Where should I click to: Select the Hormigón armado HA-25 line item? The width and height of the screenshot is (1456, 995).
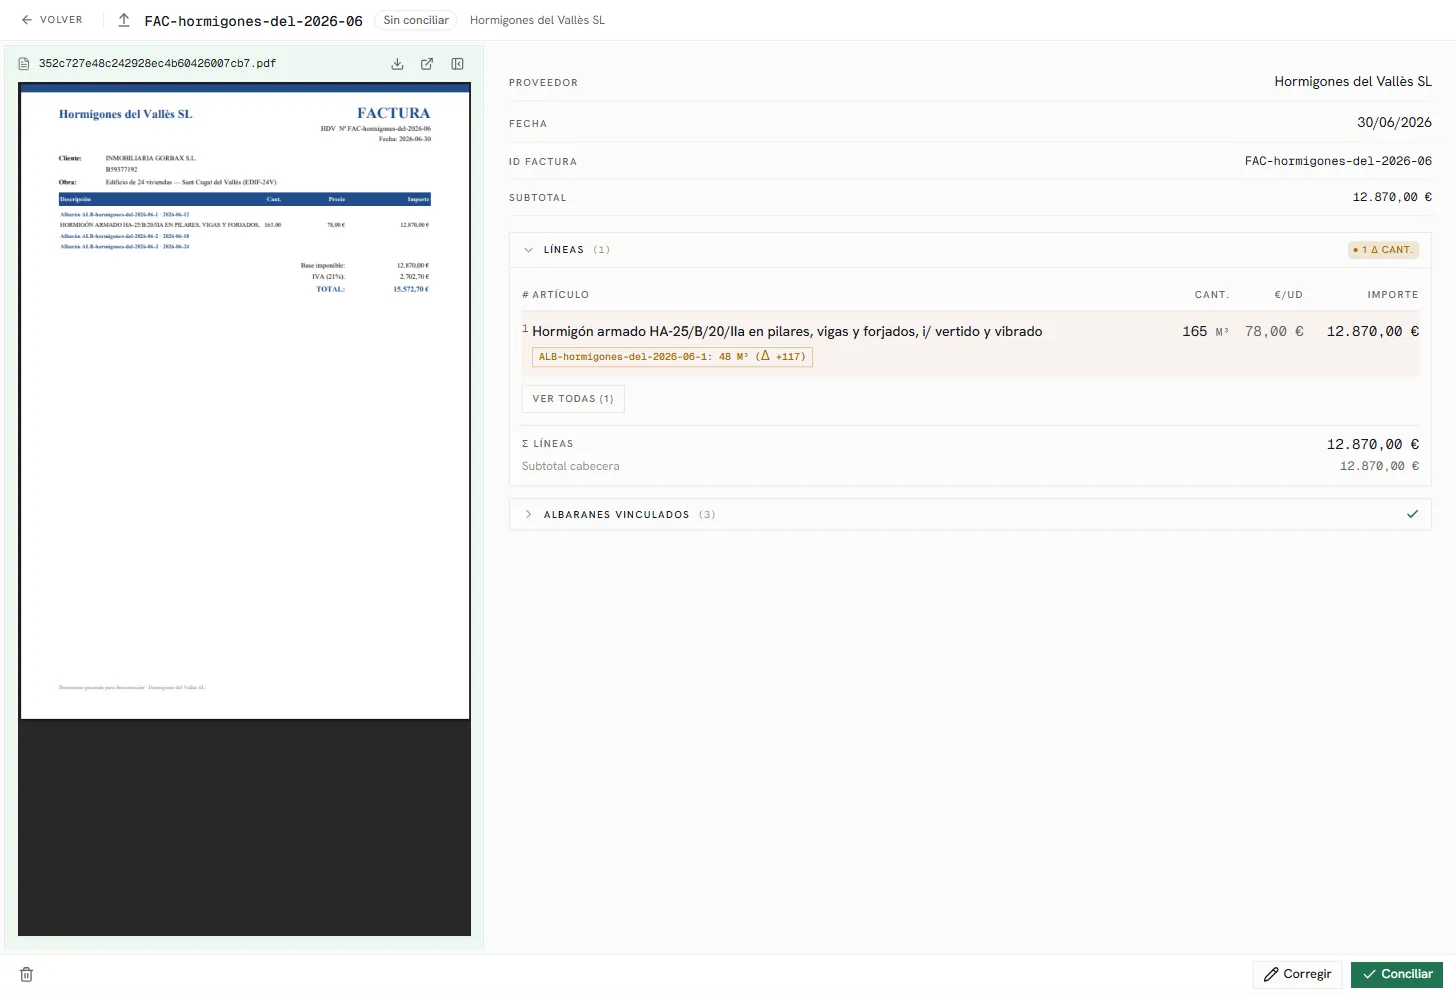(970, 344)
